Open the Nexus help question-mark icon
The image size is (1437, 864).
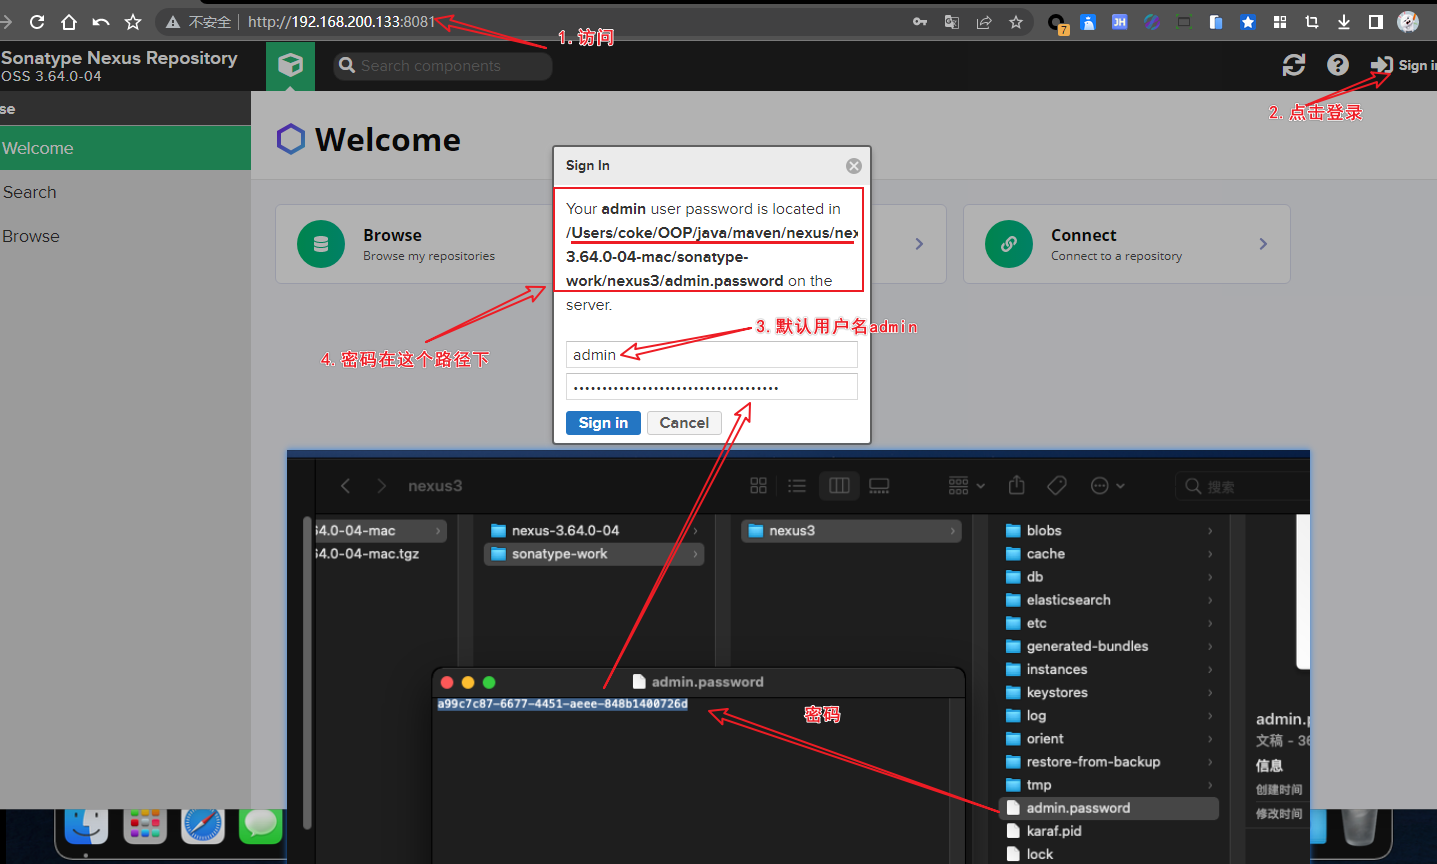[1338, 65]
